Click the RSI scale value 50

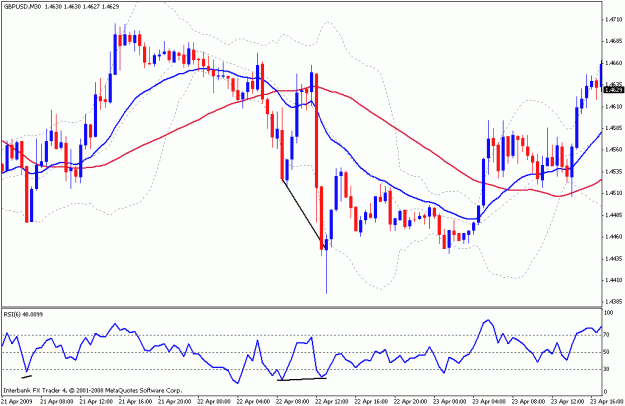tap(608, 352)
